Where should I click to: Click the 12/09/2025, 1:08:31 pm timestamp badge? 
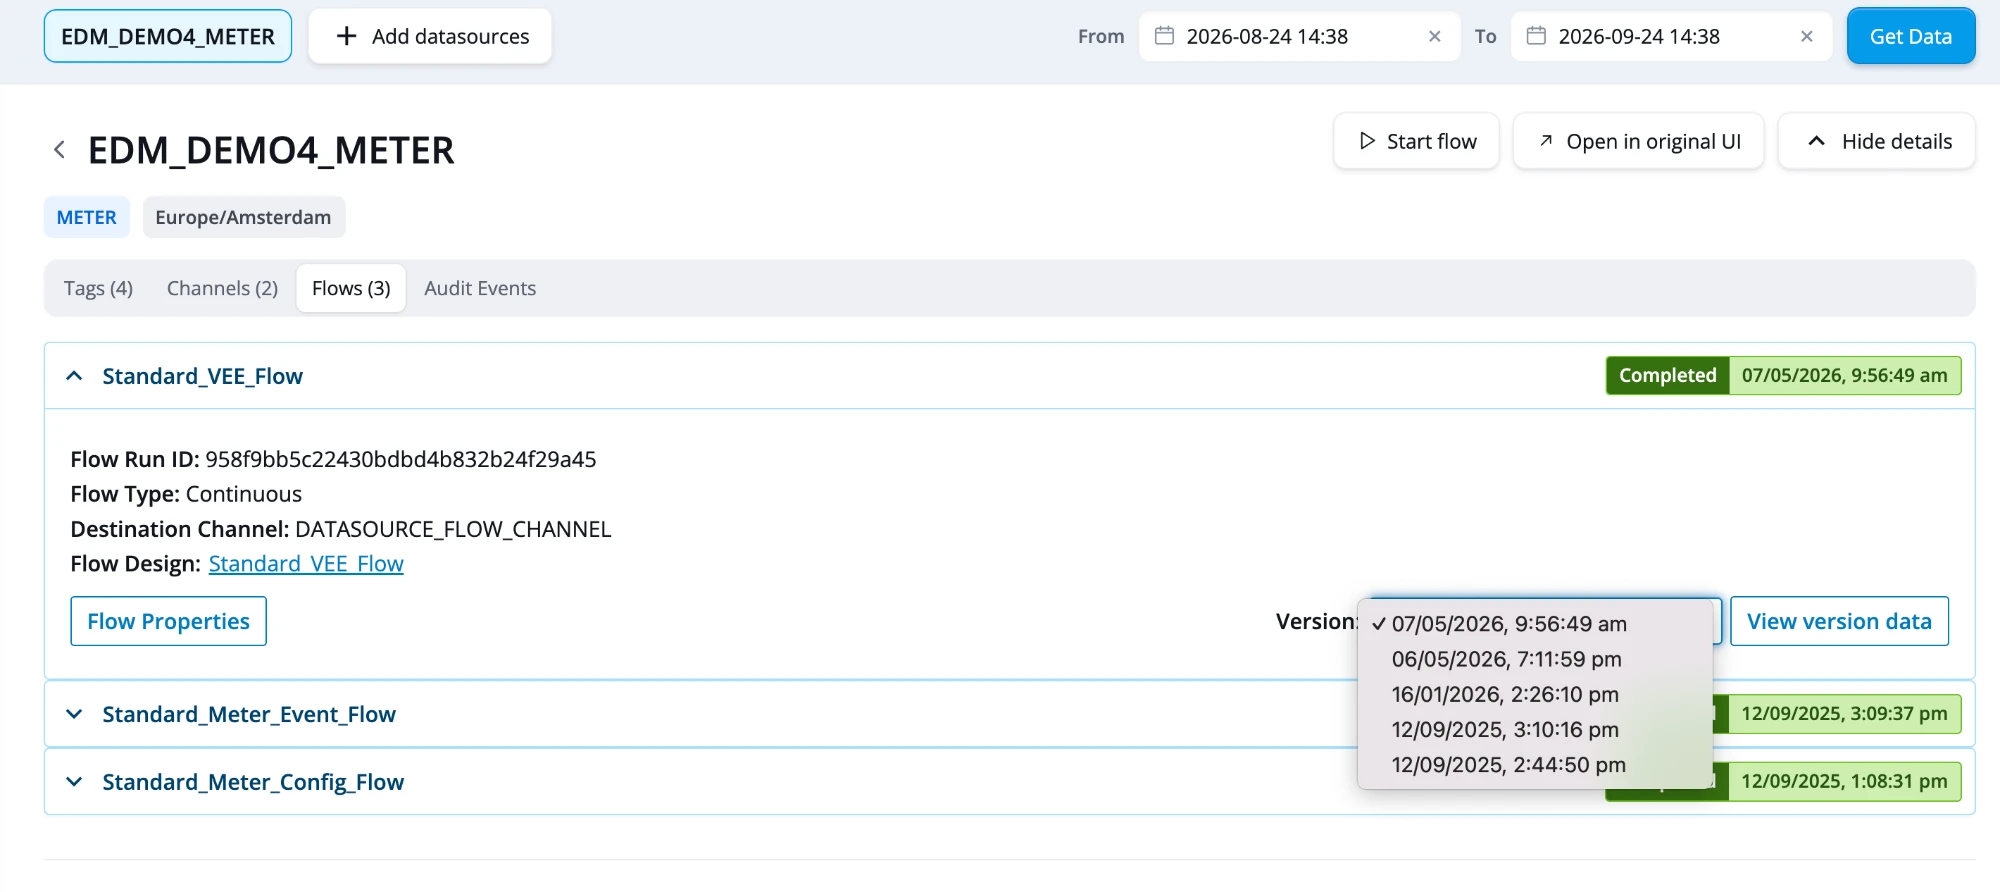pyautogui.click(x=1845, y=781)
